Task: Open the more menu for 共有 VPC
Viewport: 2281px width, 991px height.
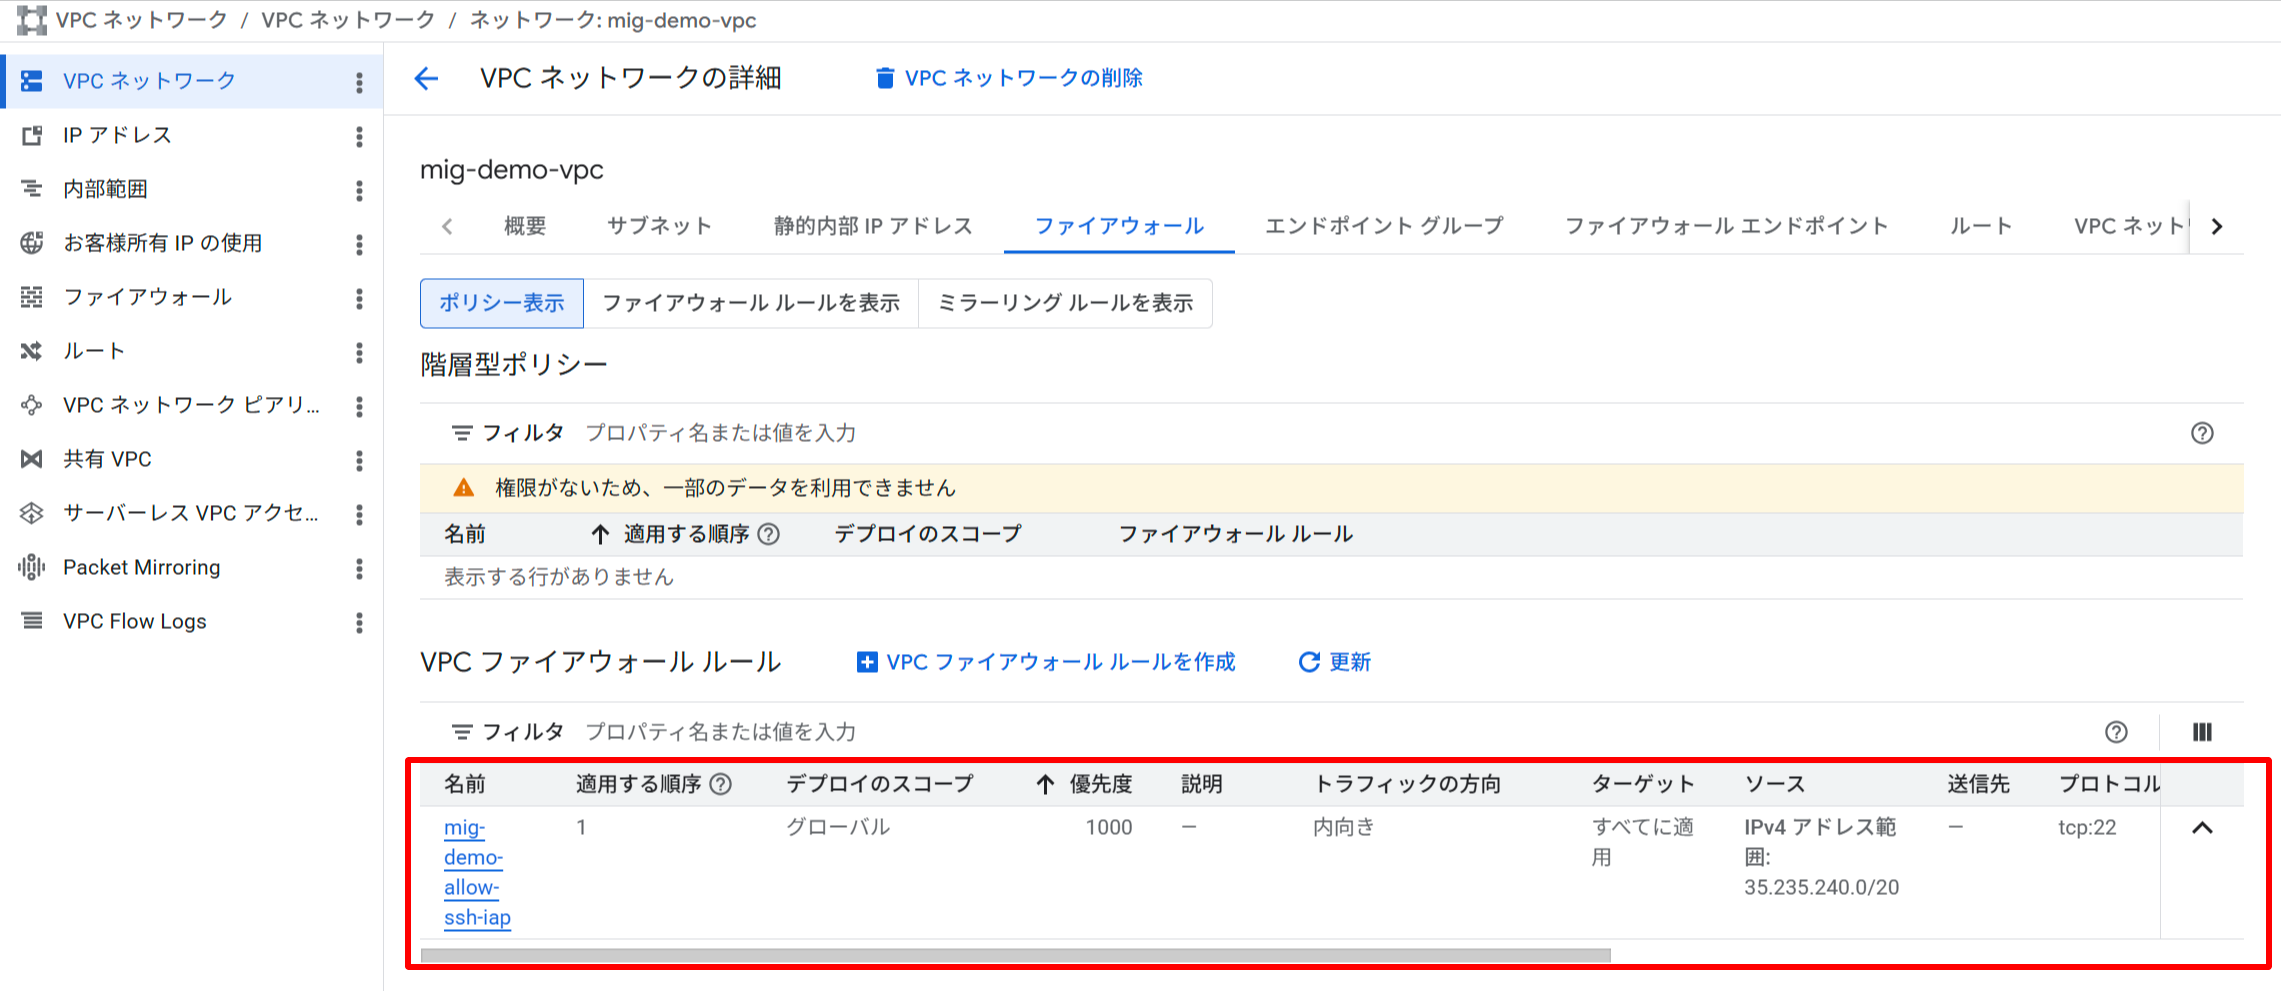Action: tap(359, 460)
